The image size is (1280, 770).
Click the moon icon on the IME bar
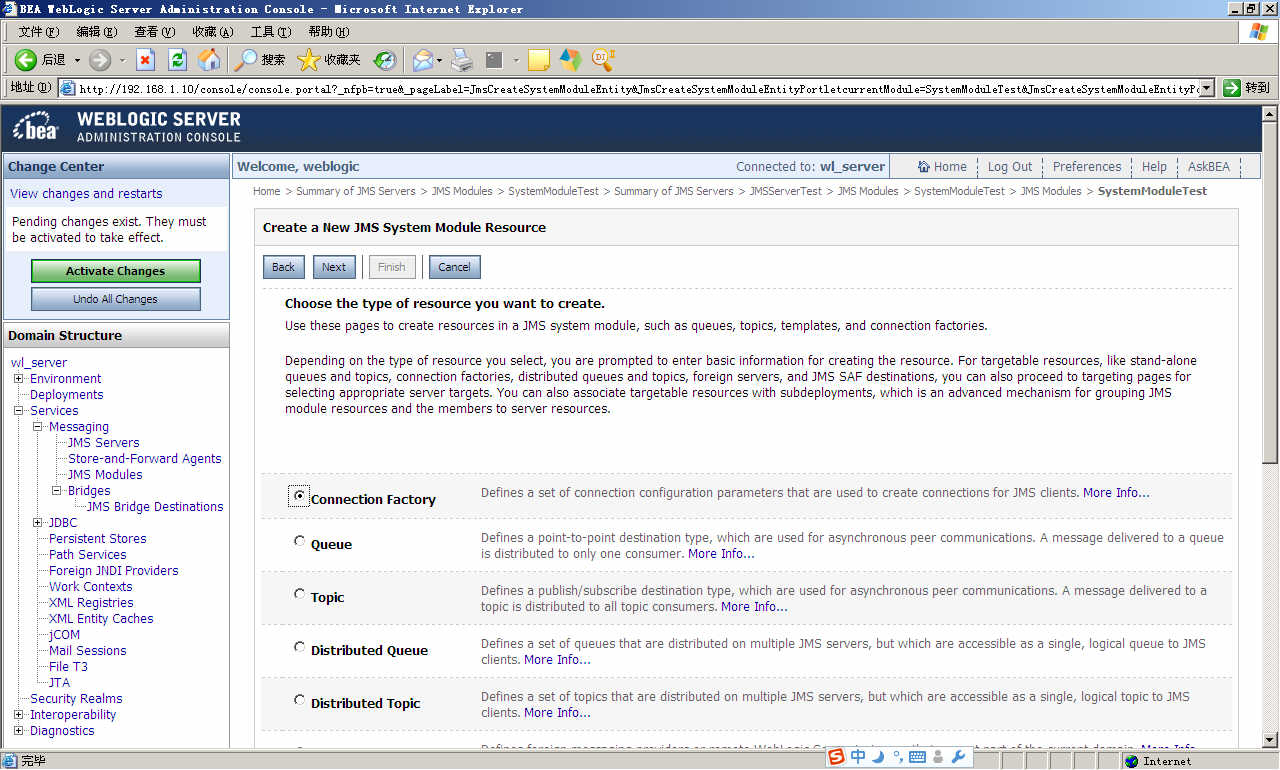878,757
